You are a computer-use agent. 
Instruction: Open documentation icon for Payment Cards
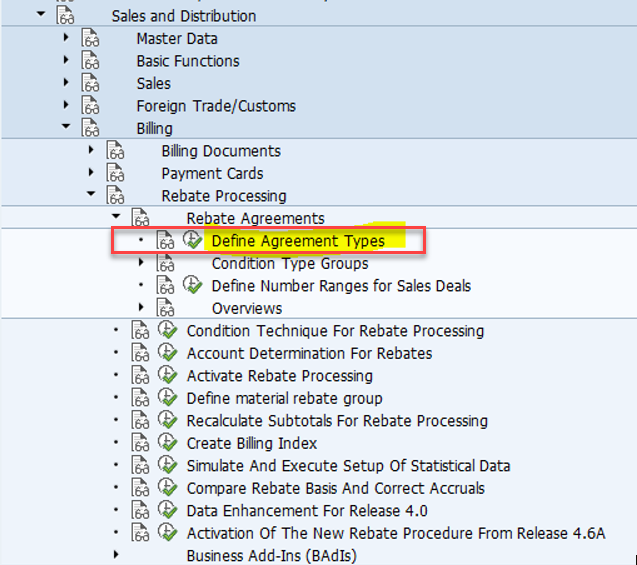115,173
